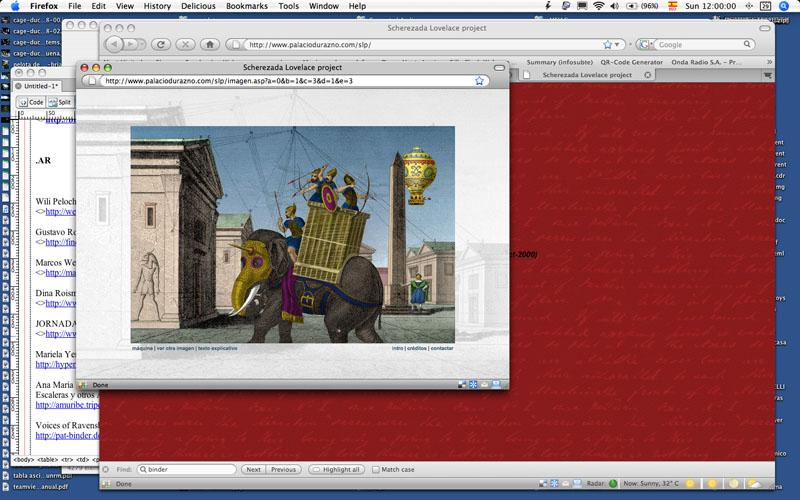Expand the URL history dropdown in the main address bar
Image resolution: width=800 pixels, height=500 pixels.
click(617, 45)
